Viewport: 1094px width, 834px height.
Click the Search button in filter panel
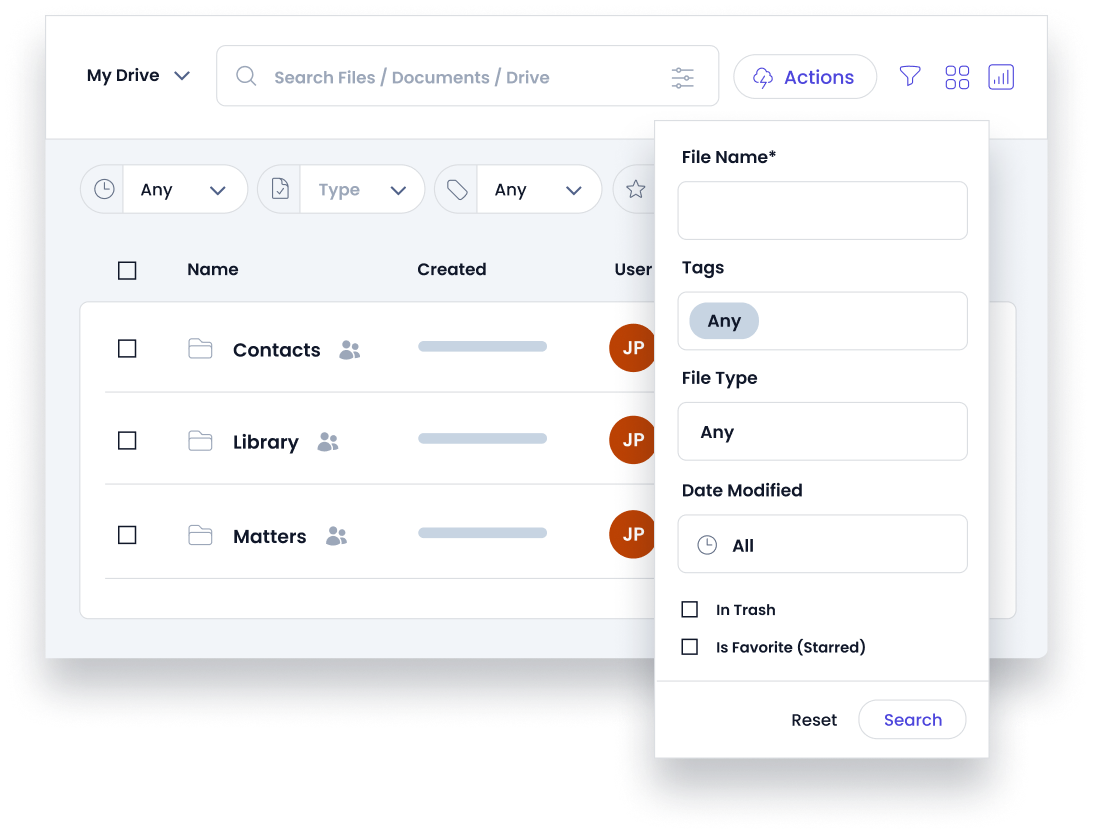[x=912, y=720]
